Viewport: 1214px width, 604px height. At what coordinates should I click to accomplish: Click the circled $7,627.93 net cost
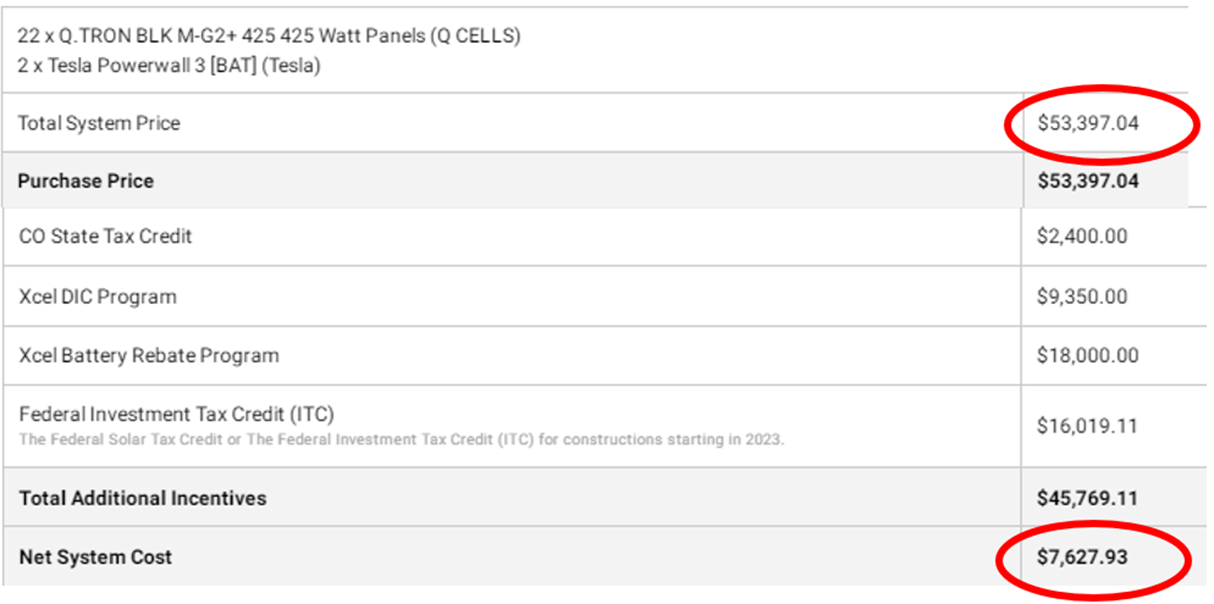pos(1082,557)
